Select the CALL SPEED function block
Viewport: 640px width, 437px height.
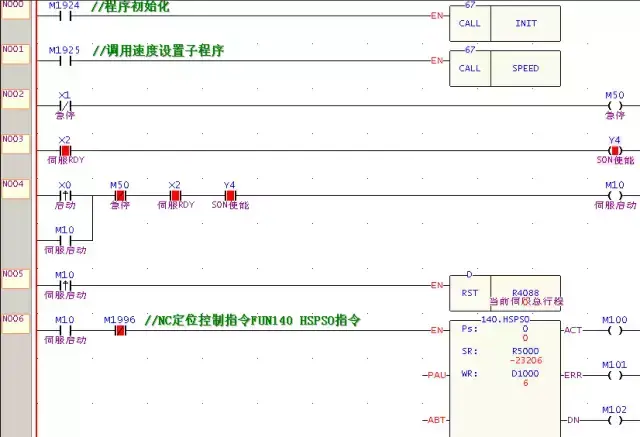tap(505, 68)
